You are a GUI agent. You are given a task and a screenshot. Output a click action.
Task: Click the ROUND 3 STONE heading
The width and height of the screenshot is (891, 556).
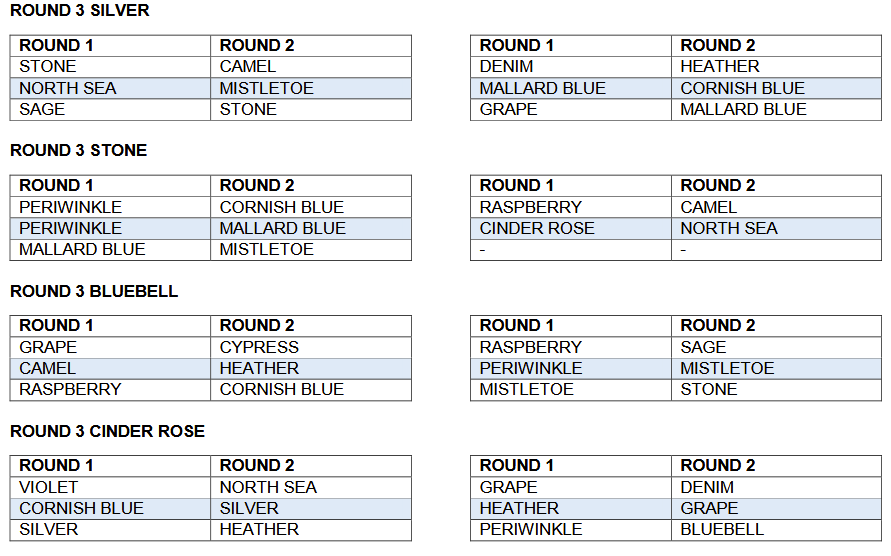click(78, 151)
